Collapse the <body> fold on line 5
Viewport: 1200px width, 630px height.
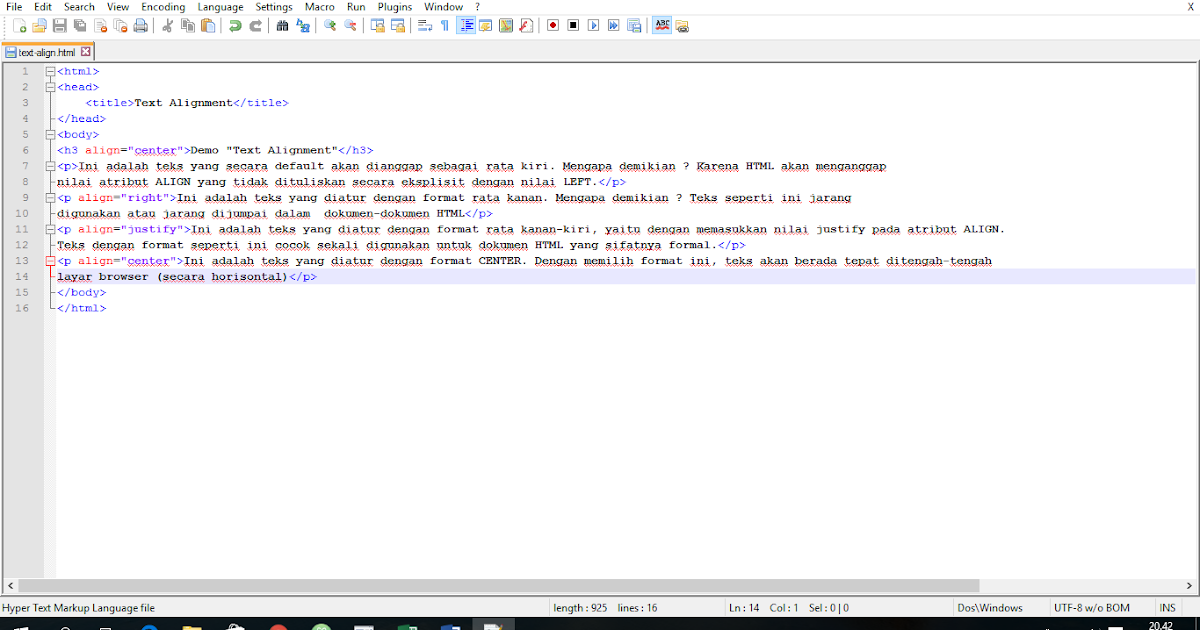[50, 134]
